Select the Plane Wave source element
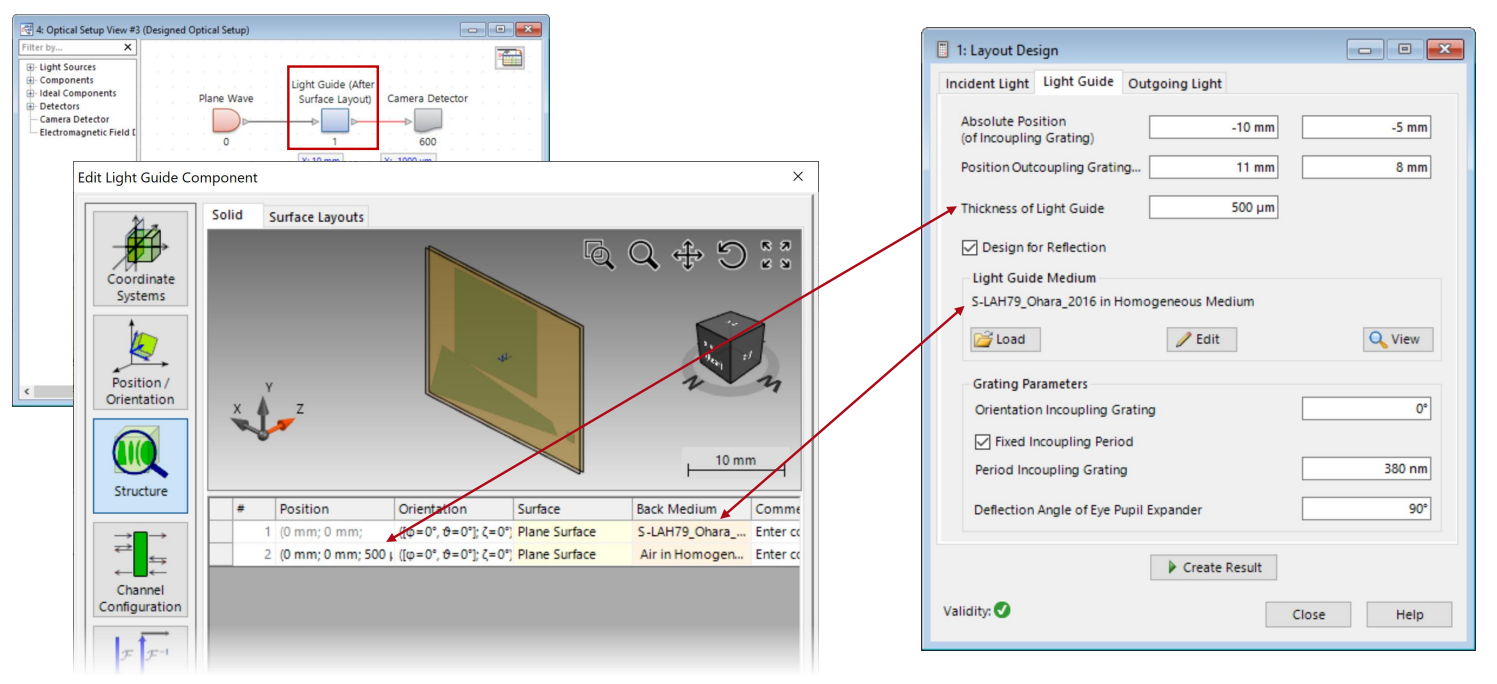 [226, 122]
